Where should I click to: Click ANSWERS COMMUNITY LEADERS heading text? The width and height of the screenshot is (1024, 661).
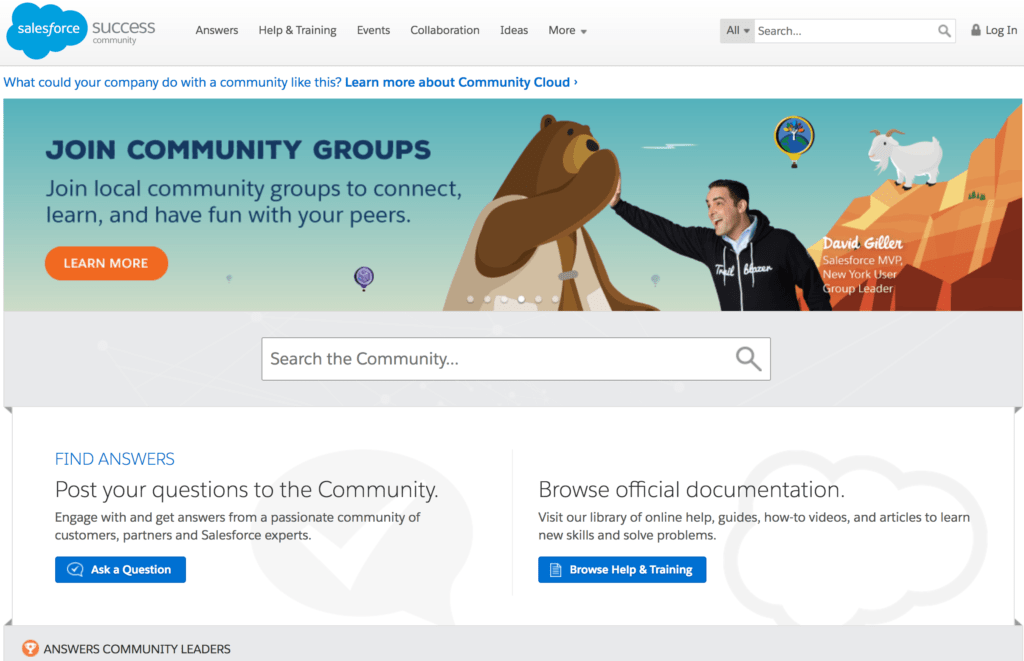[137, 649]
